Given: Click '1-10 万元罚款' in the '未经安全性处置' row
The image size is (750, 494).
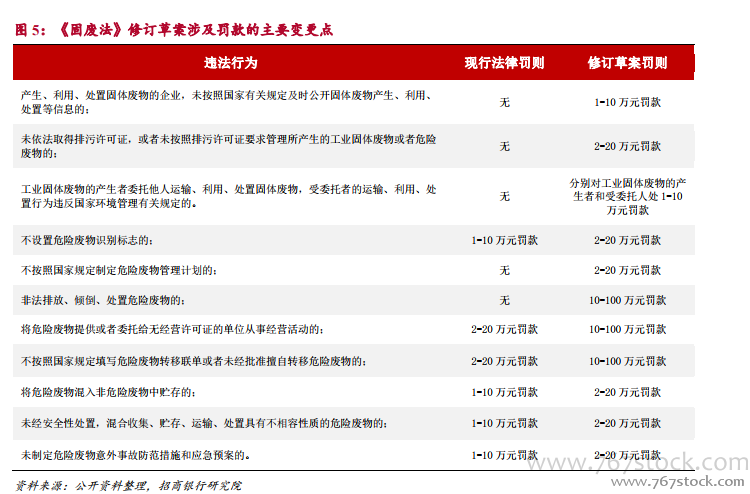Looking at the screenshot, I should (504, 423).
